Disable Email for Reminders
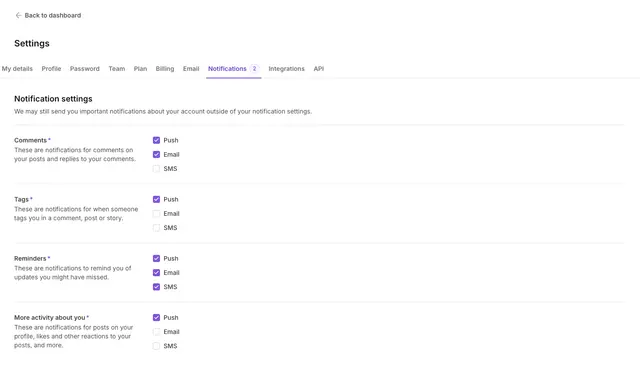The image size is (640, 372). point(156,273)
